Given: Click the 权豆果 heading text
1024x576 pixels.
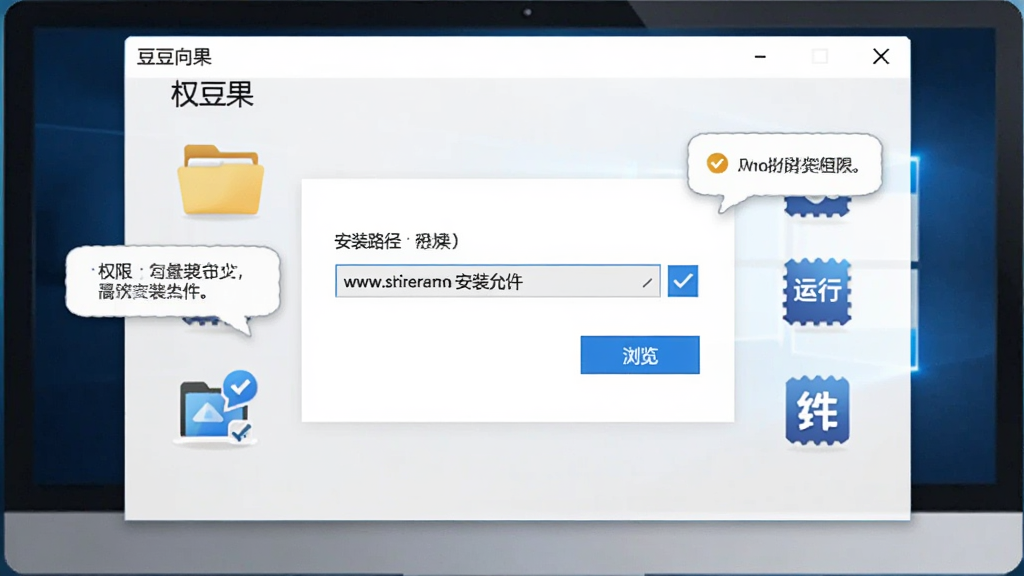Looking at the screenshot, I should click(x=212, y=95).
